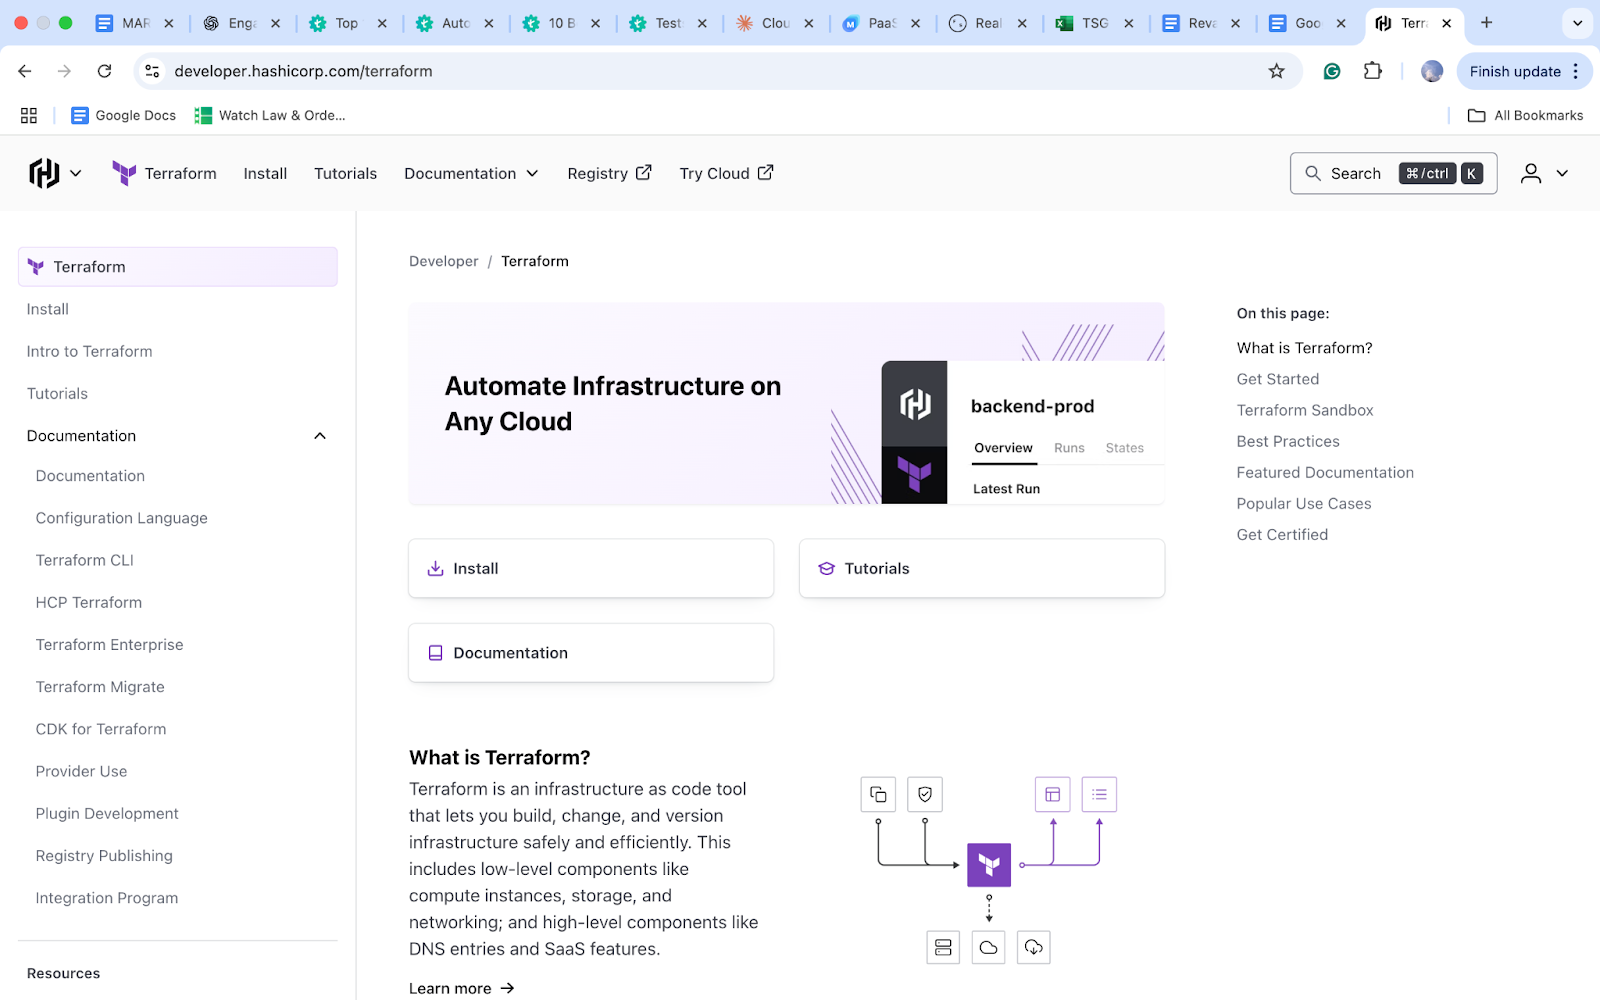
Task: Select Terraform in the sidebar
Action: tap(178, 267)
